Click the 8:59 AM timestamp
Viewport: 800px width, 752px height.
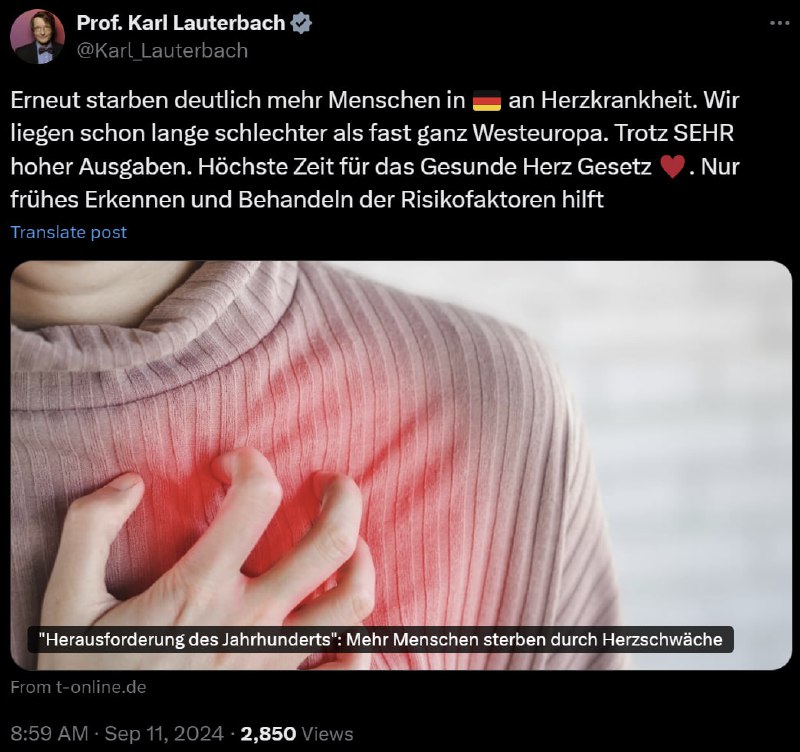pyautogui.click(x=49, y=734)
